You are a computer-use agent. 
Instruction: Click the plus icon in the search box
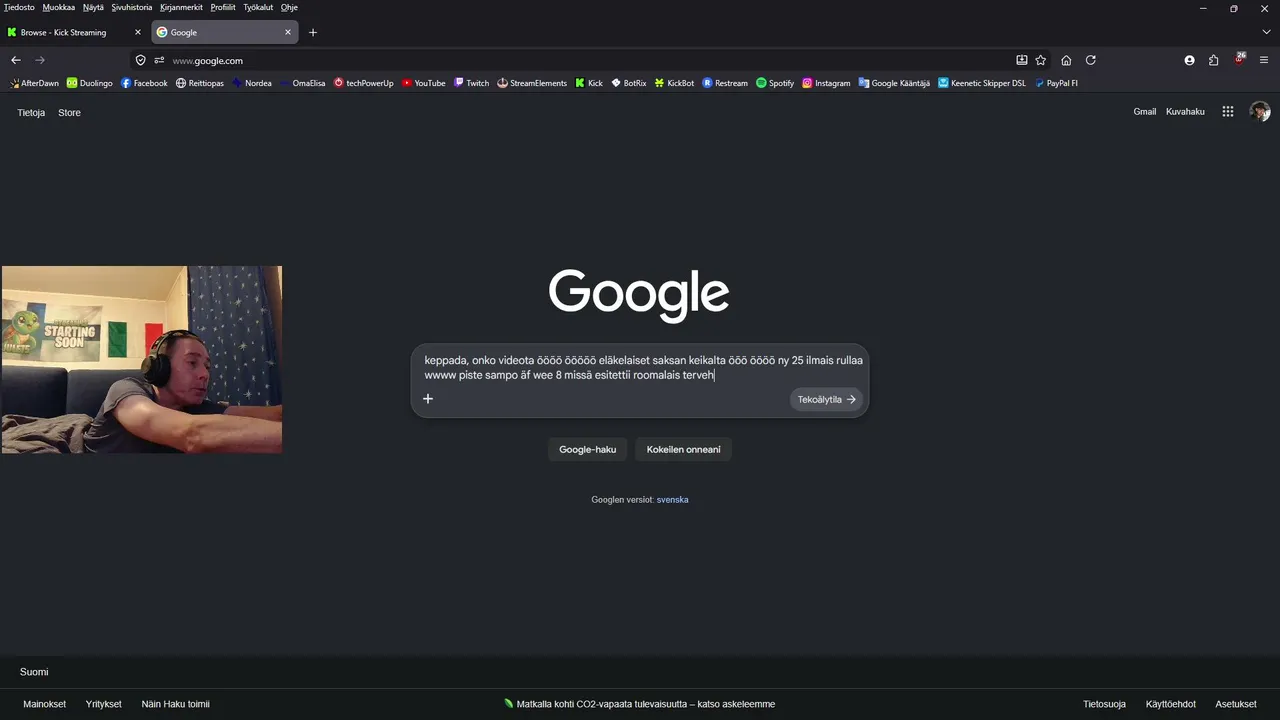[x=428, y=399]
